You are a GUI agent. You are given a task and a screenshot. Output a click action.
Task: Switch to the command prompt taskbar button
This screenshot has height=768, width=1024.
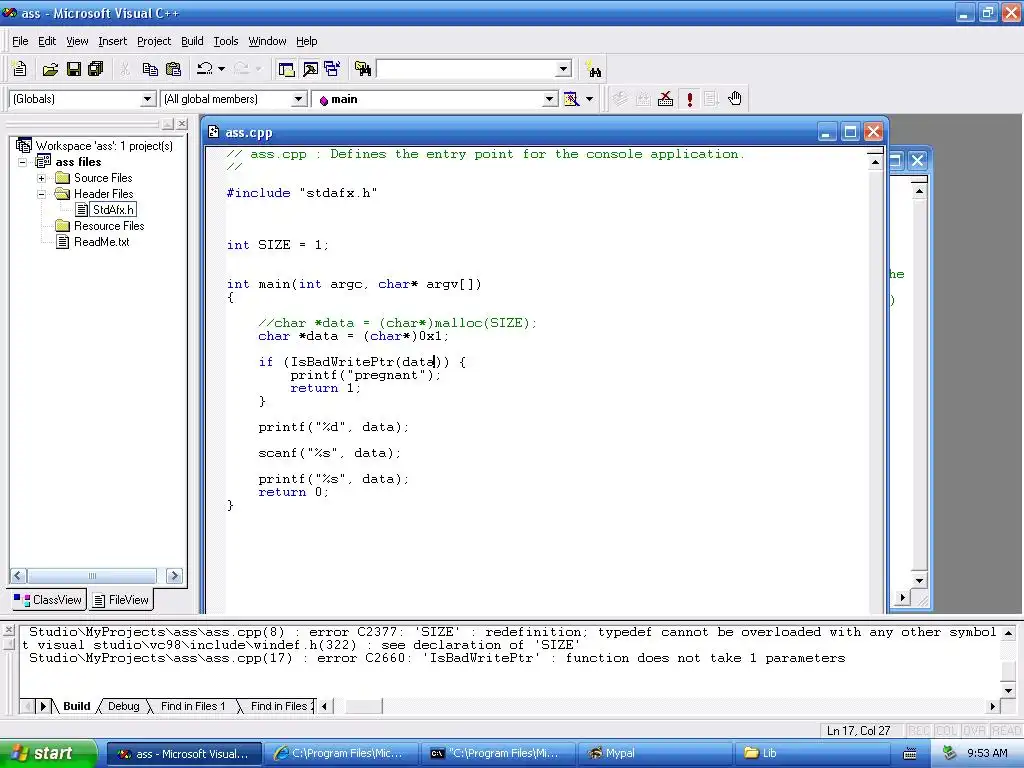[498, 753]
